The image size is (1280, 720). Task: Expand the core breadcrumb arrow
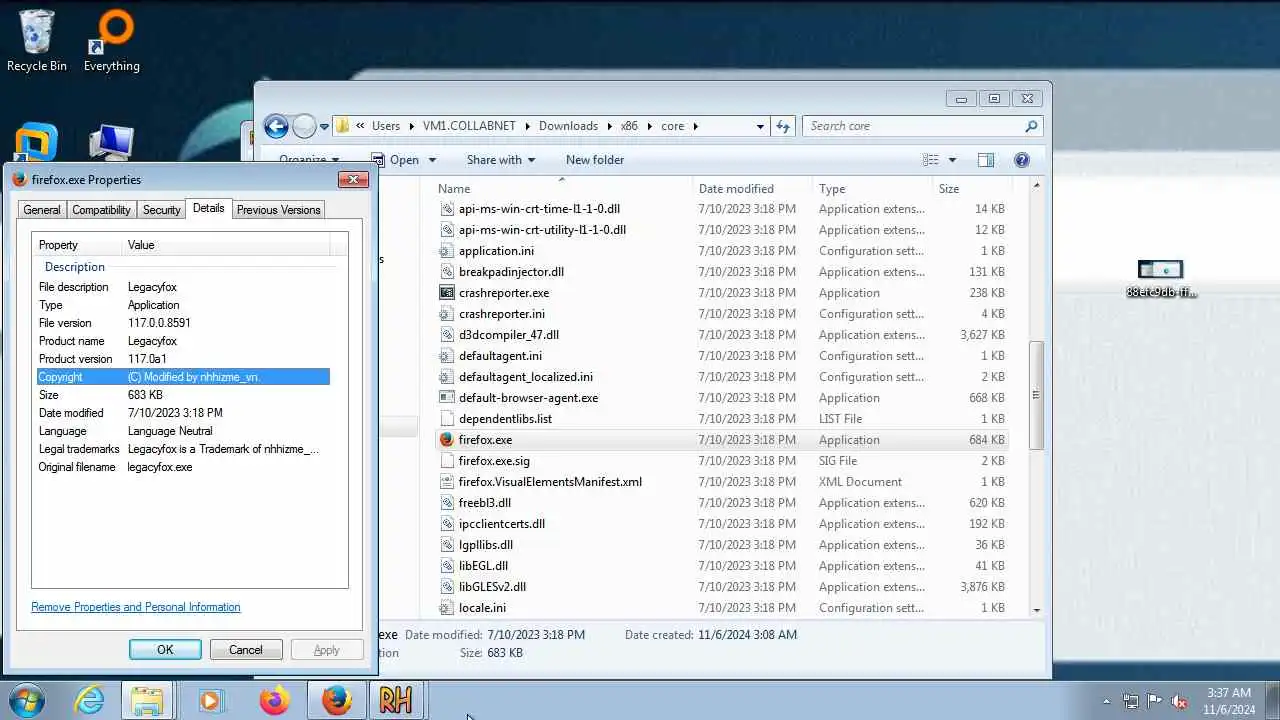point(695,126)
